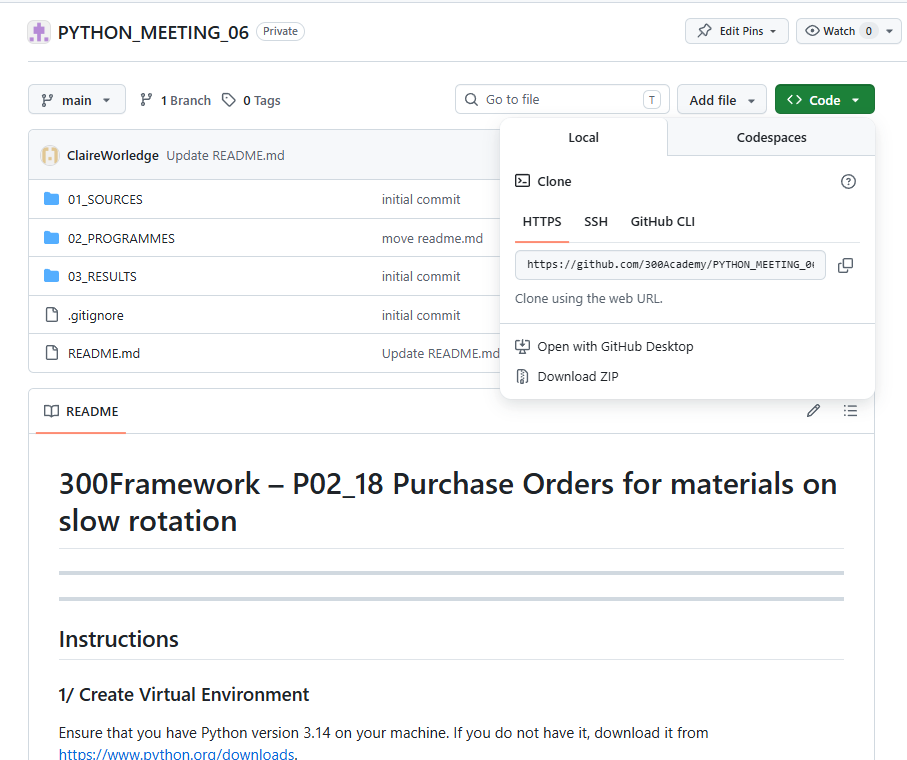Select the SSH clone tab
The width and height of the screenshot is (907, 760).
[596, 222]
